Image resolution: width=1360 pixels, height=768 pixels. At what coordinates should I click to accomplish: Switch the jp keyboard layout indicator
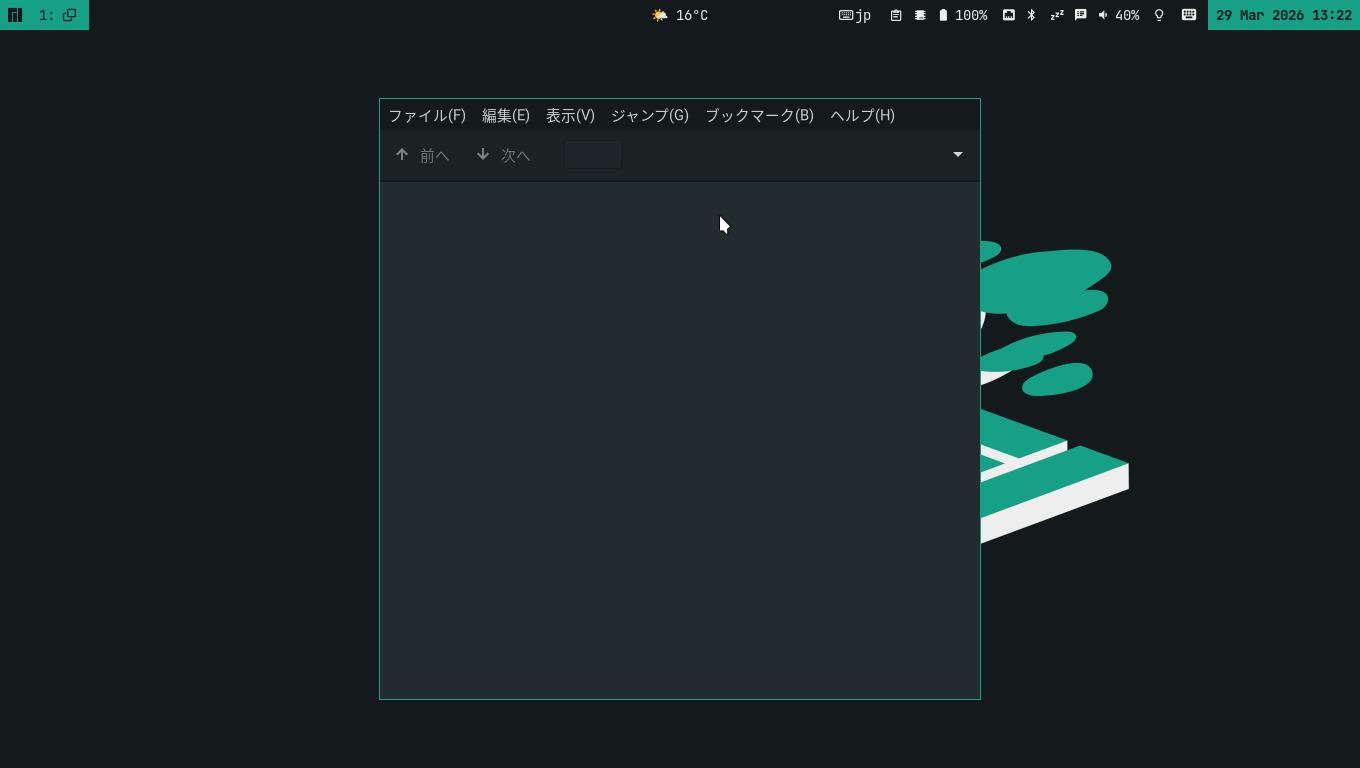tap(855, 15)
